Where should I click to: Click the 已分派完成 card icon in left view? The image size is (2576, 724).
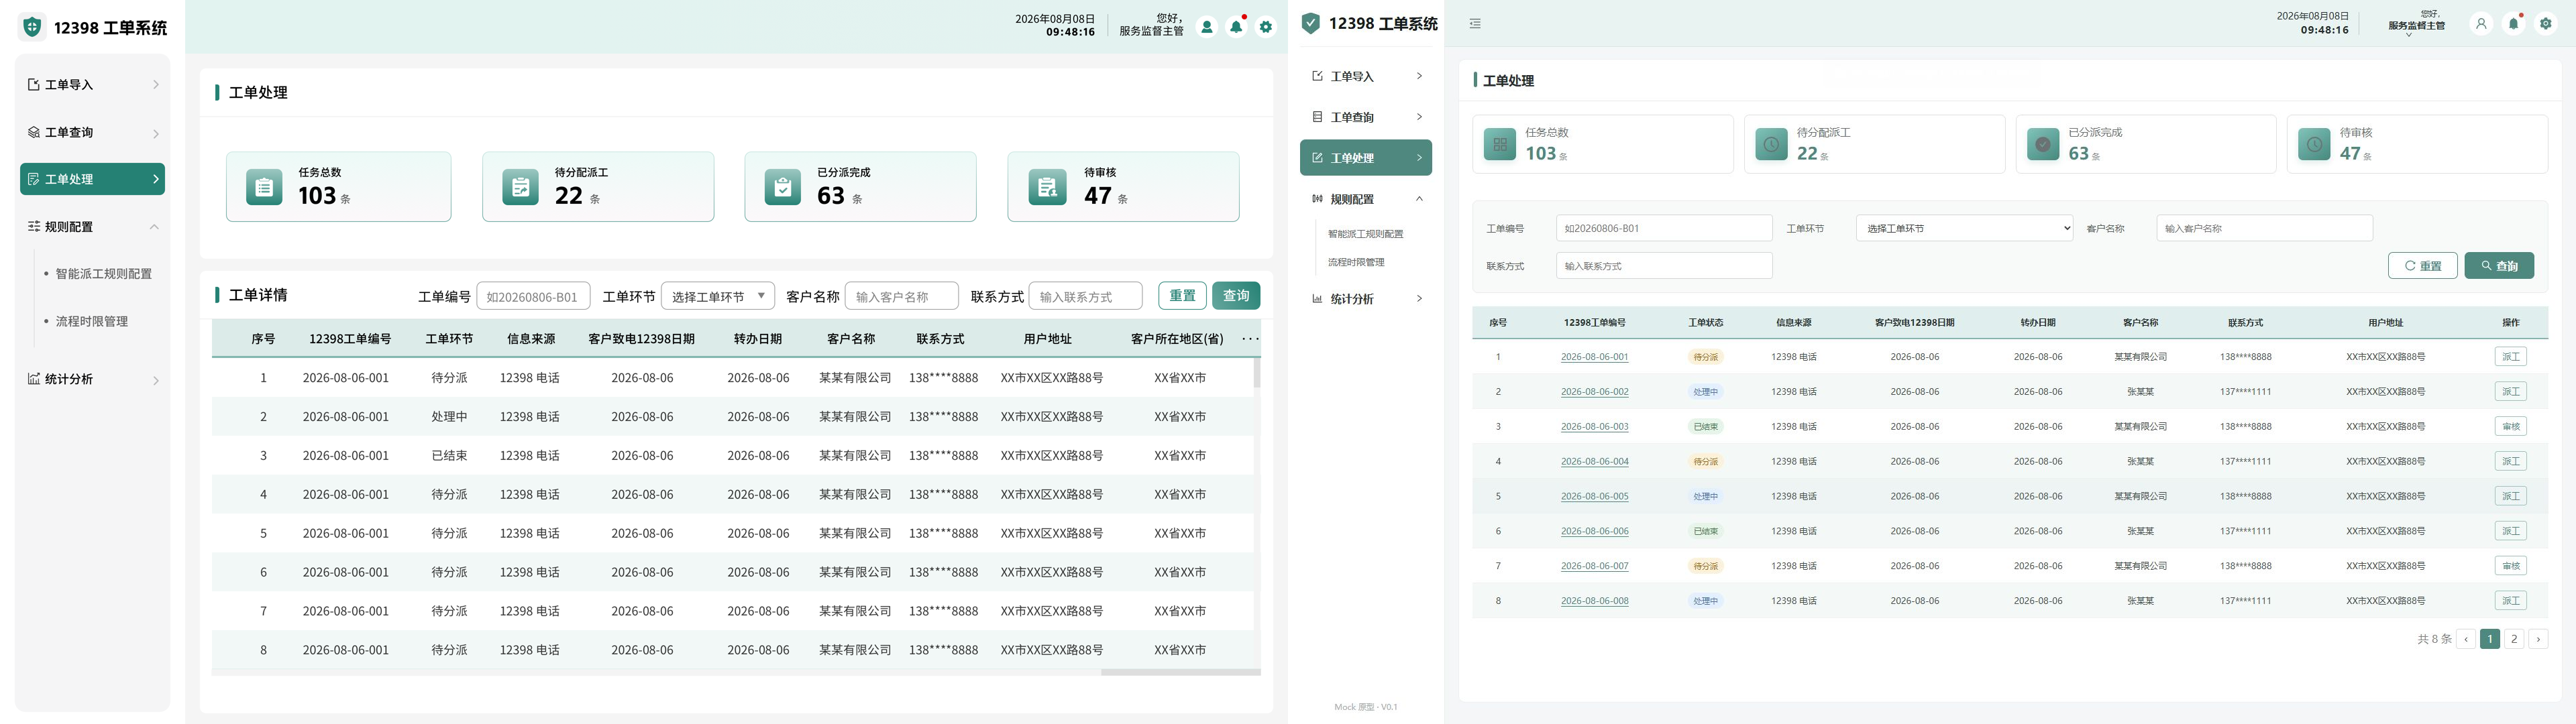782,187
